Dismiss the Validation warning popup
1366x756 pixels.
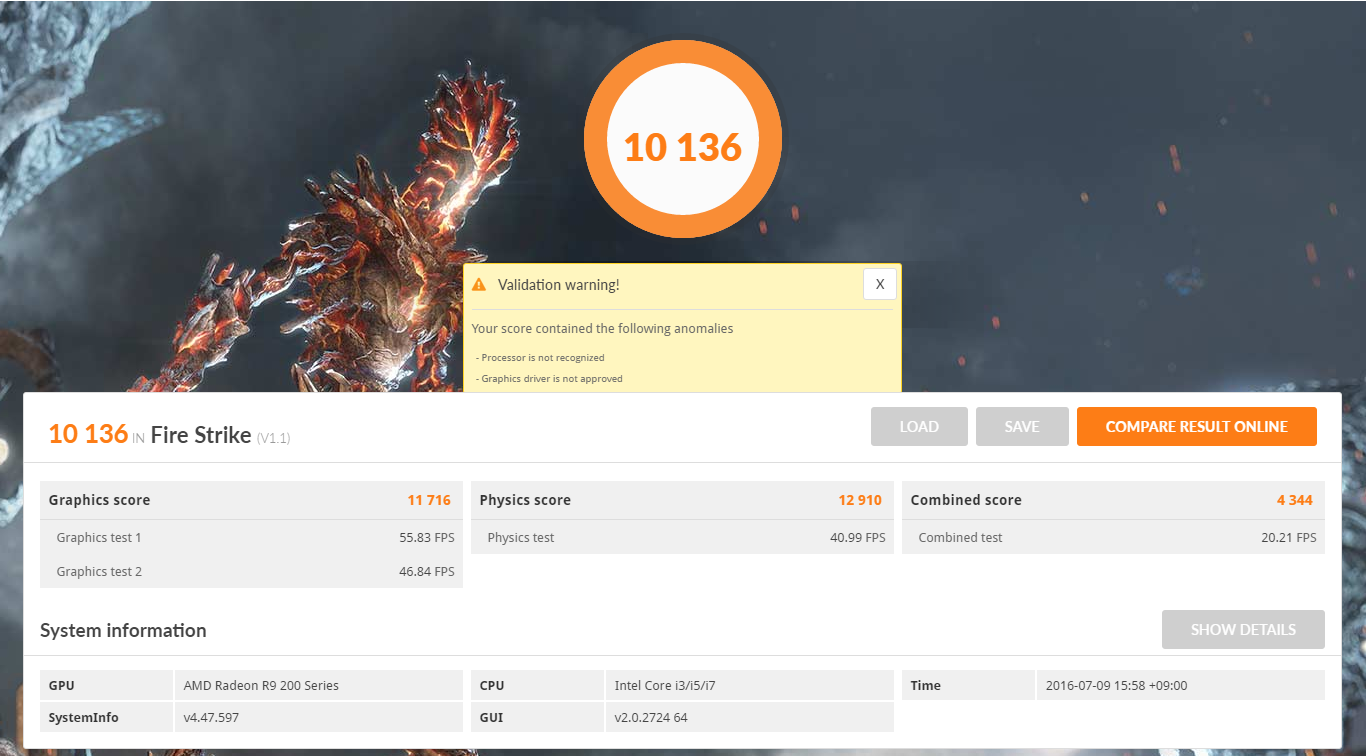pyautogui.click(x=879, y=284)
